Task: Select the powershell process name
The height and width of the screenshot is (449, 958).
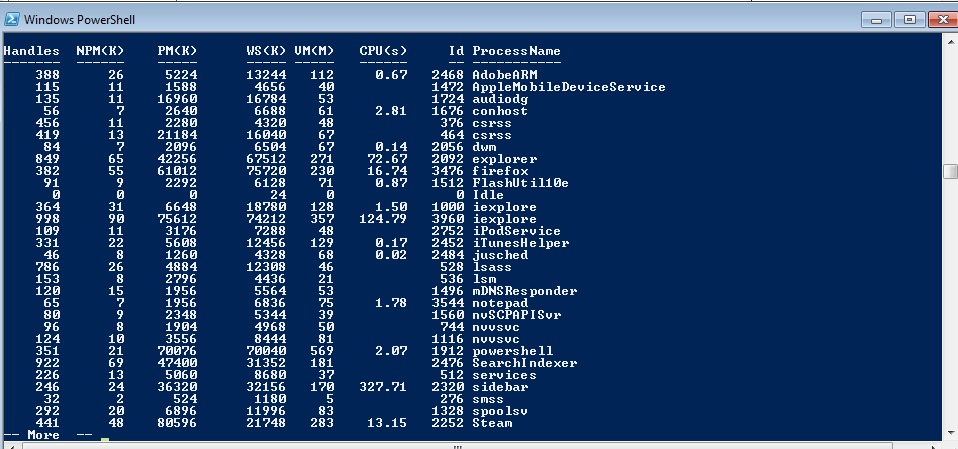Action: 513,351
